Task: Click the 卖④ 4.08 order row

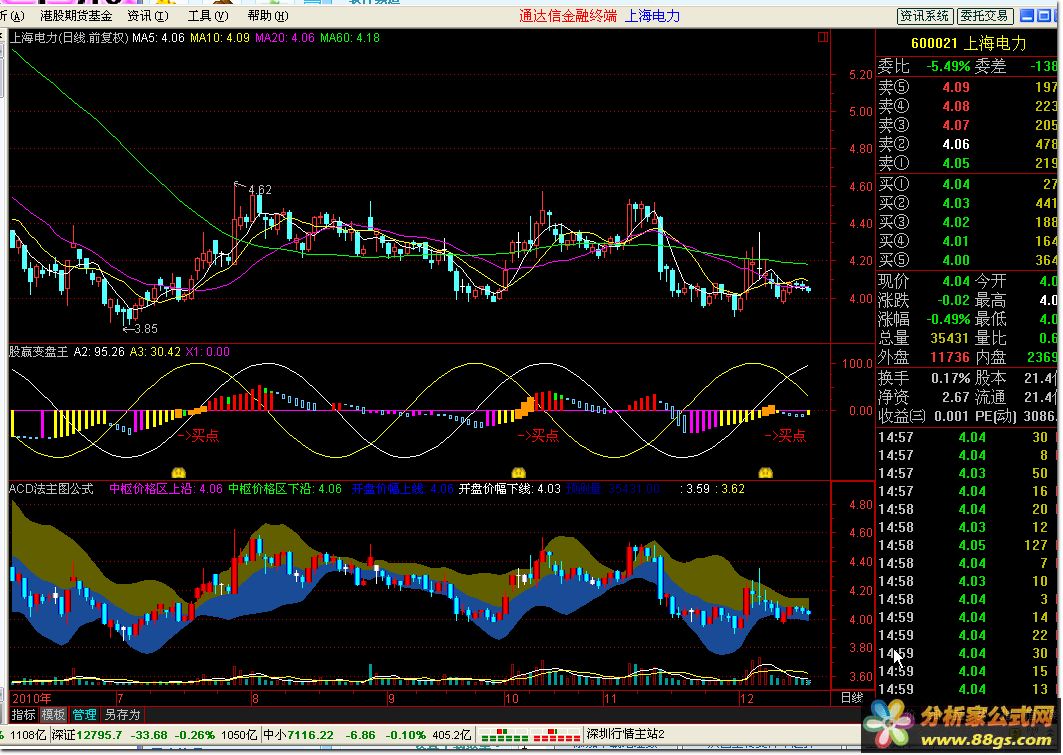Action: [967, 106]
